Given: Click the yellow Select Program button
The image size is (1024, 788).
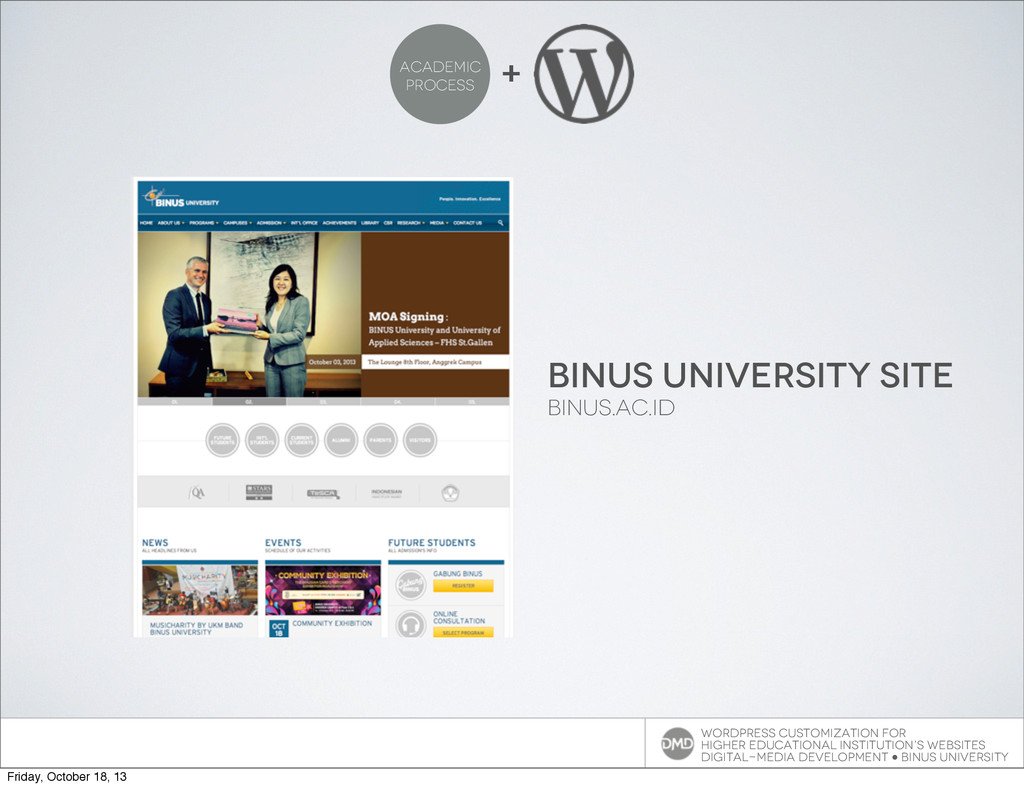Looking at the screenshot, I should (463, 633).
